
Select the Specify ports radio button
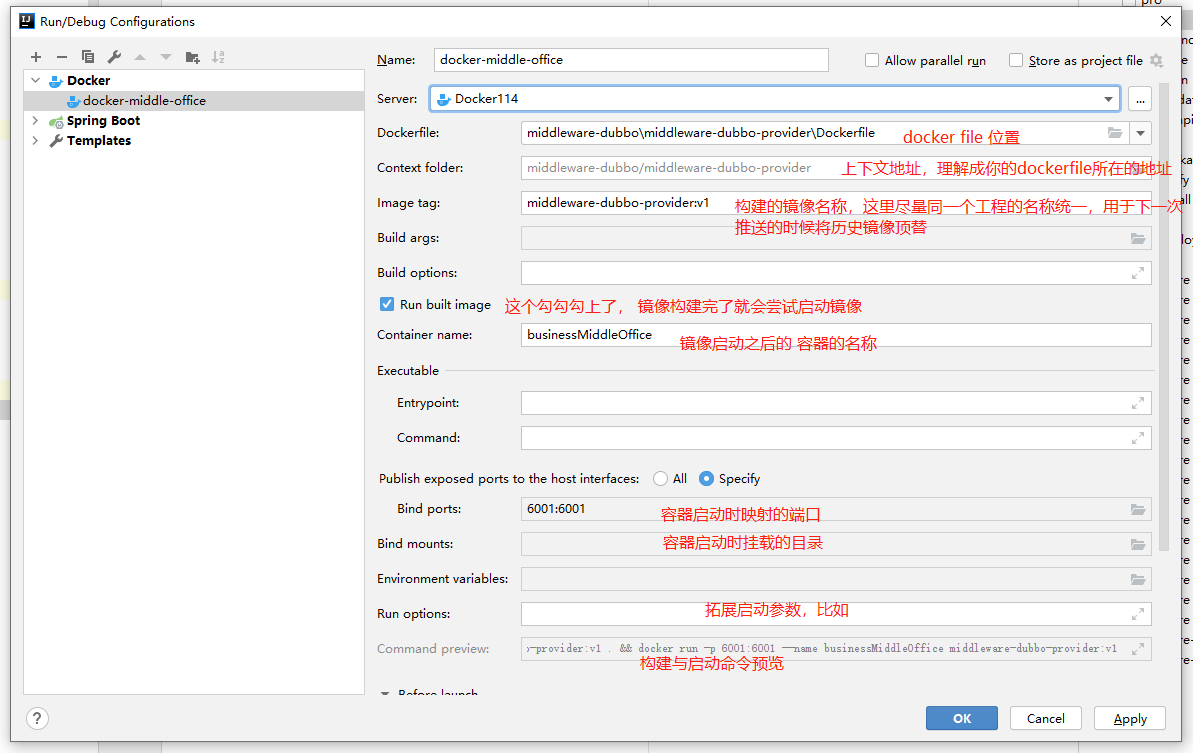(706, 478)
